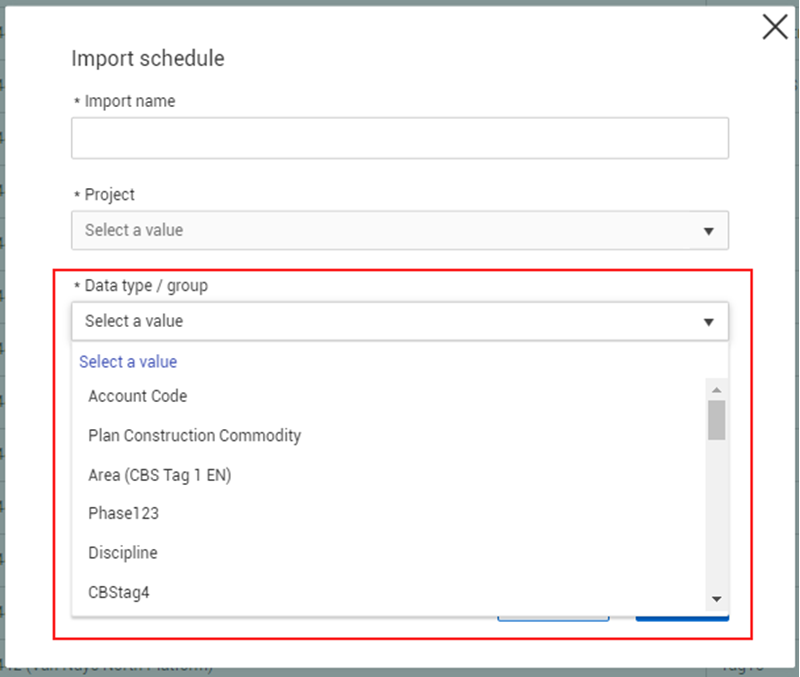This screenshot has height=677, width=800.
Task: Click the list scrollbar down arrow
Action: coord(716,598)
